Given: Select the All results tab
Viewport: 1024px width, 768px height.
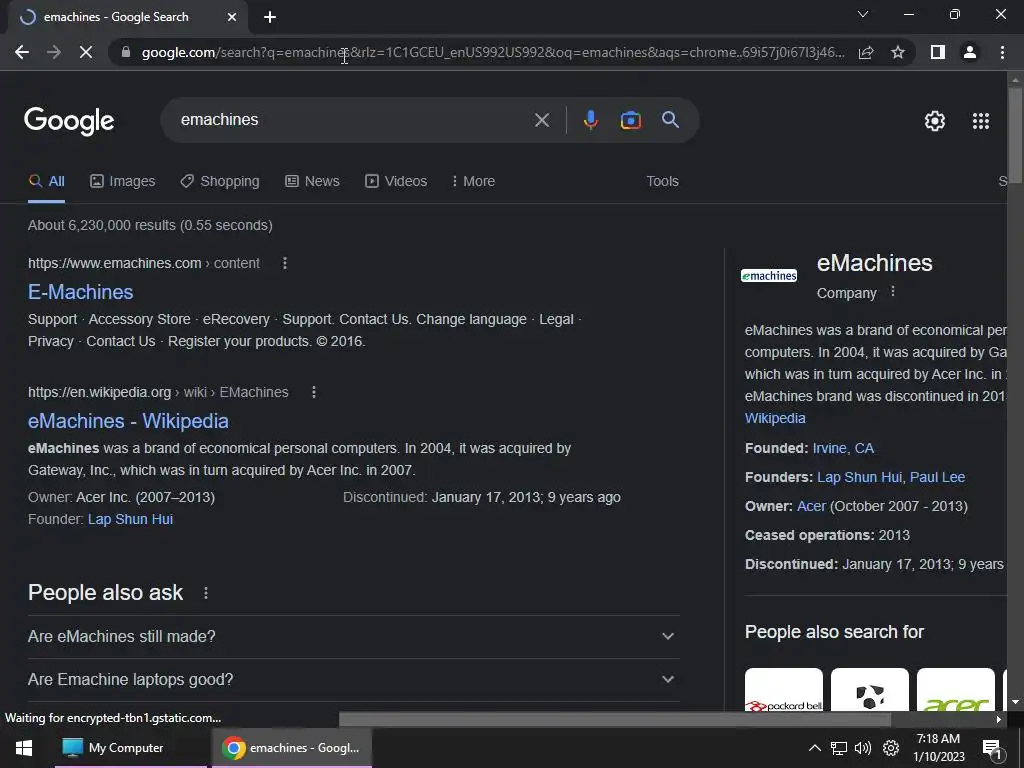Looking at the screenshot, I should (46, 182).
